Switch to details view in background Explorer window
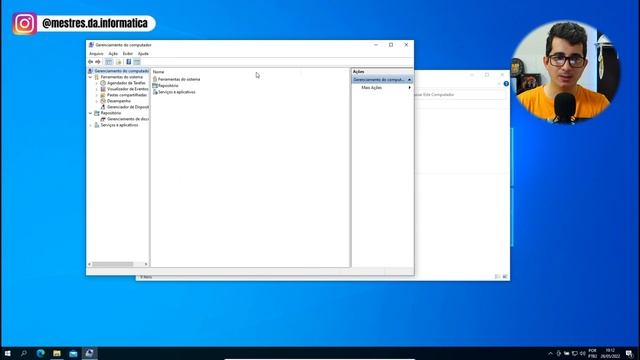Image resolution: width=640 pixels, height=360 pixels. click(497, 277)
